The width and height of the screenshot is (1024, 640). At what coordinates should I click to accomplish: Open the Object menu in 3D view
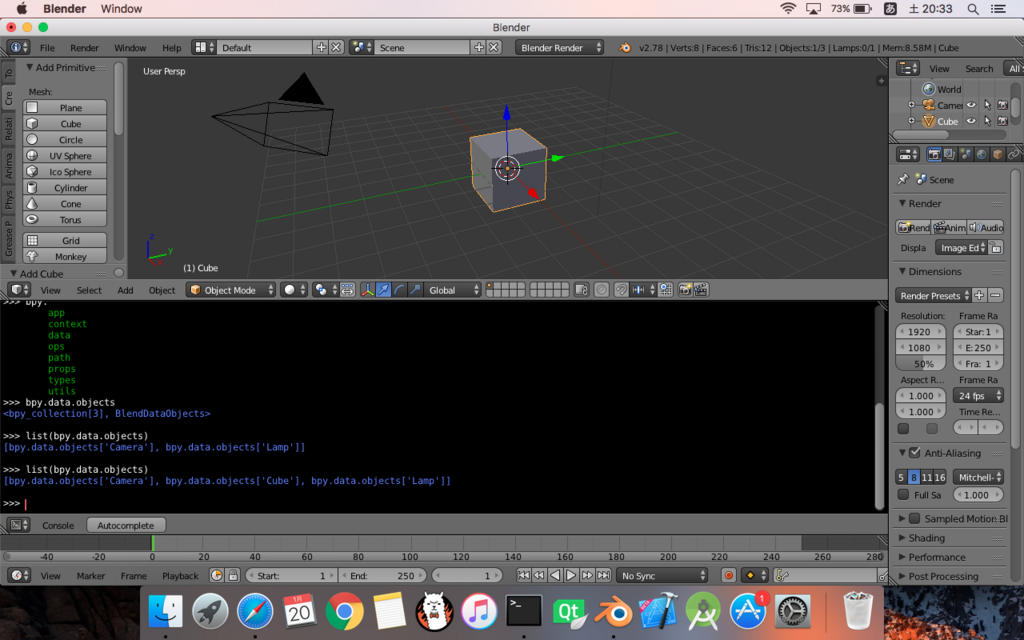click(162, 290)
